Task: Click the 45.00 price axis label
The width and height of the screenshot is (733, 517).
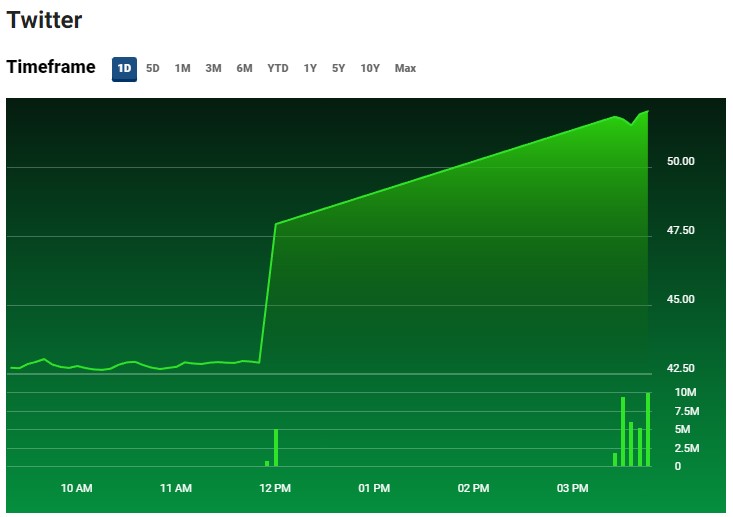Action: pyautogui.click(x=681, y=299)
